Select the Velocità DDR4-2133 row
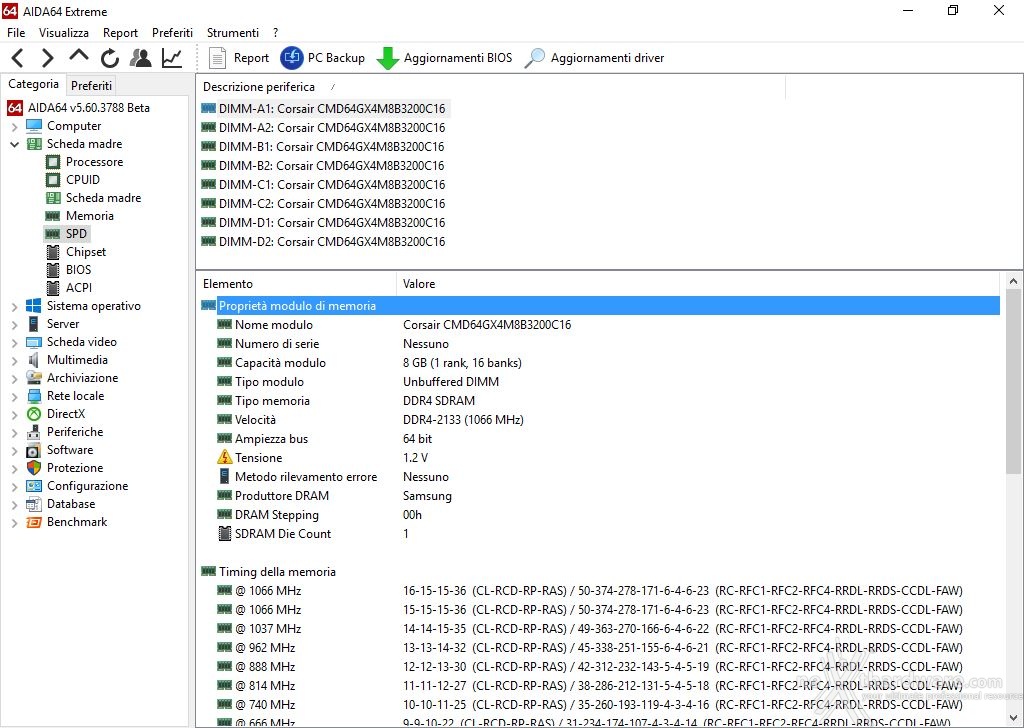This screenshot has height=728, width=1024. [600, 420]
